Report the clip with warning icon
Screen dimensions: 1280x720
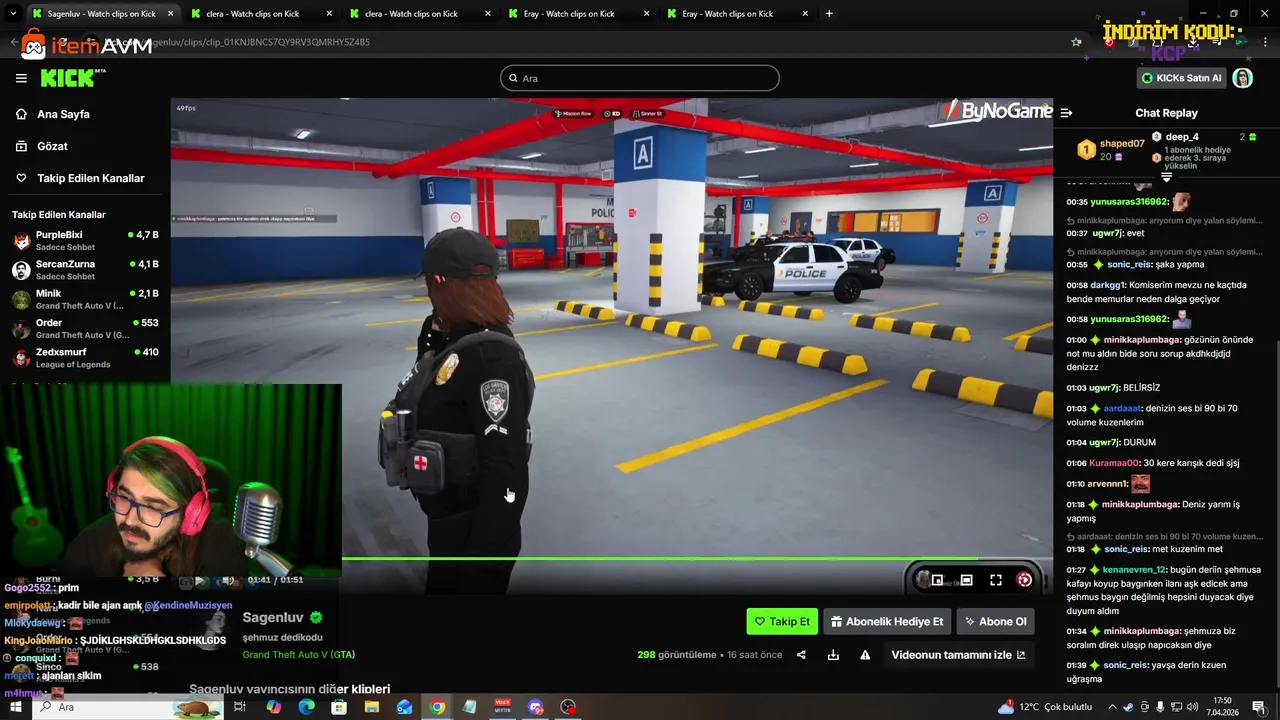(x=865, y=655)
